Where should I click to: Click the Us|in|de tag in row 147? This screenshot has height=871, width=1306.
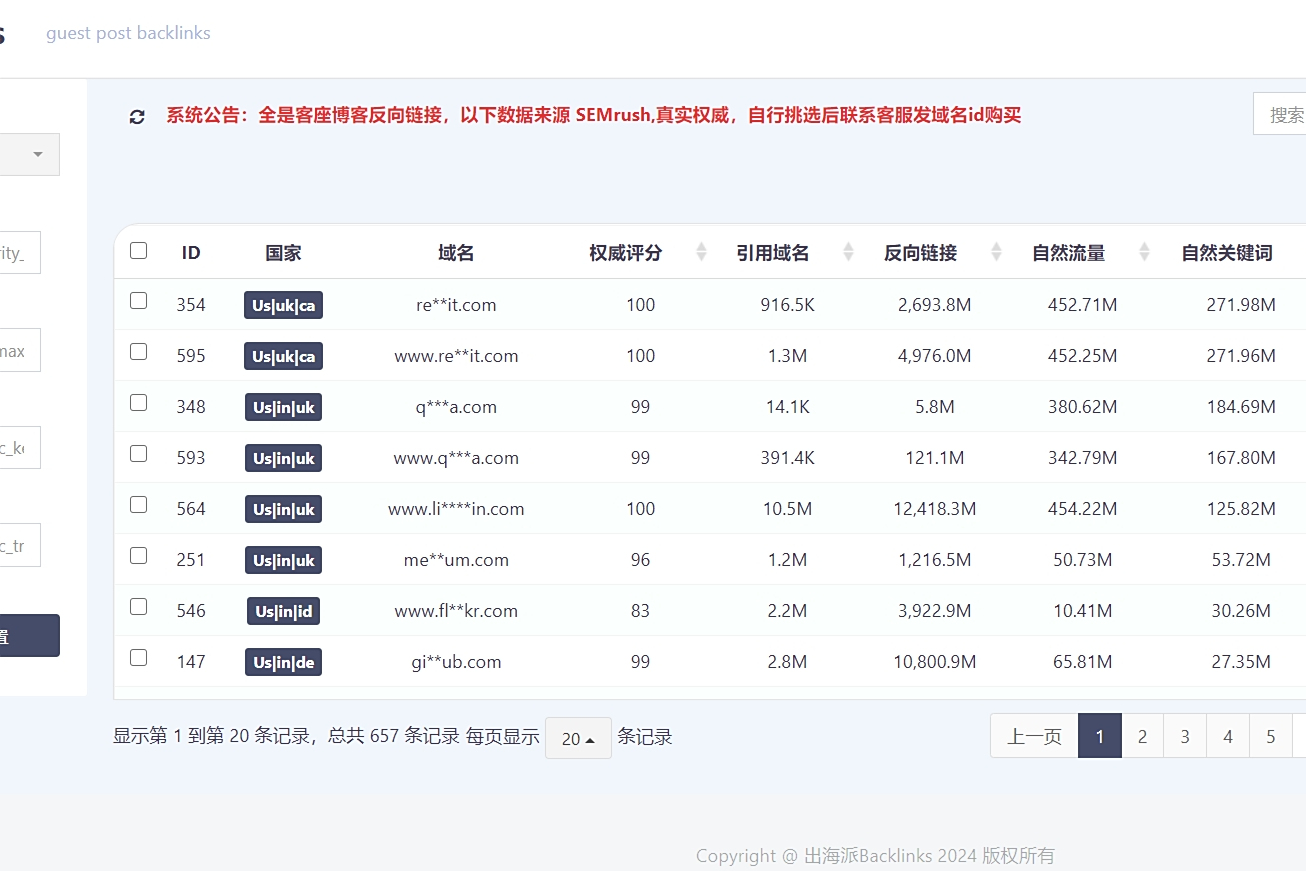tap(283, 662)
